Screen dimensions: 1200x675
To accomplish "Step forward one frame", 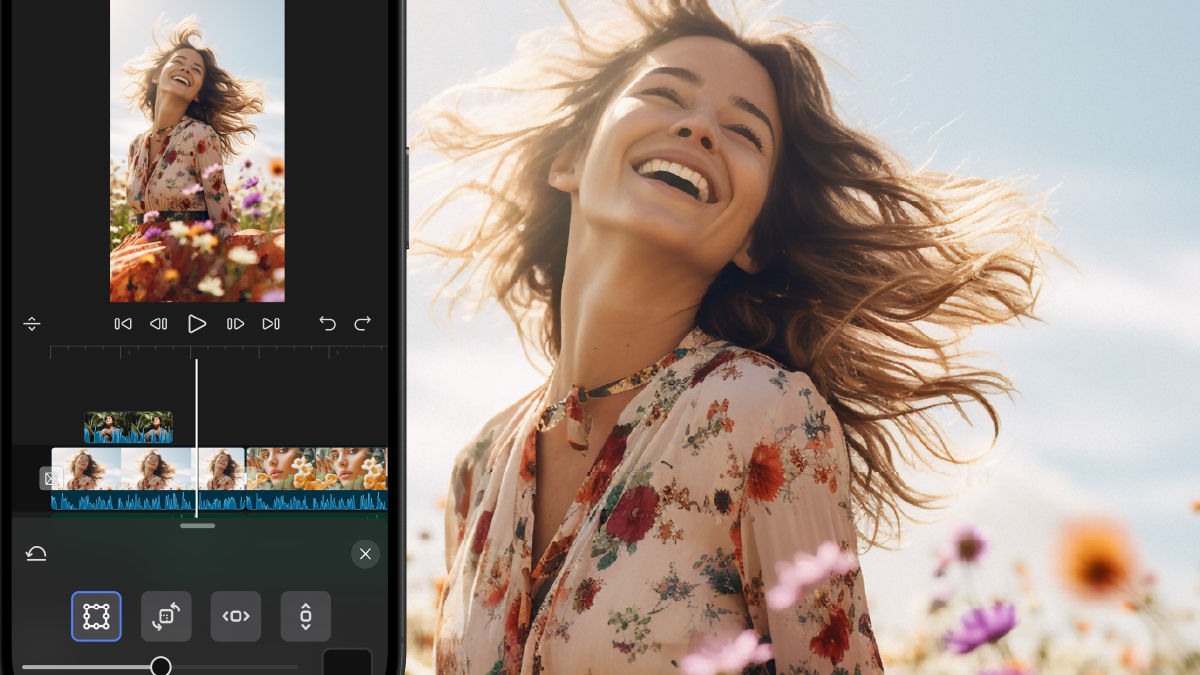I will [235, 324].
